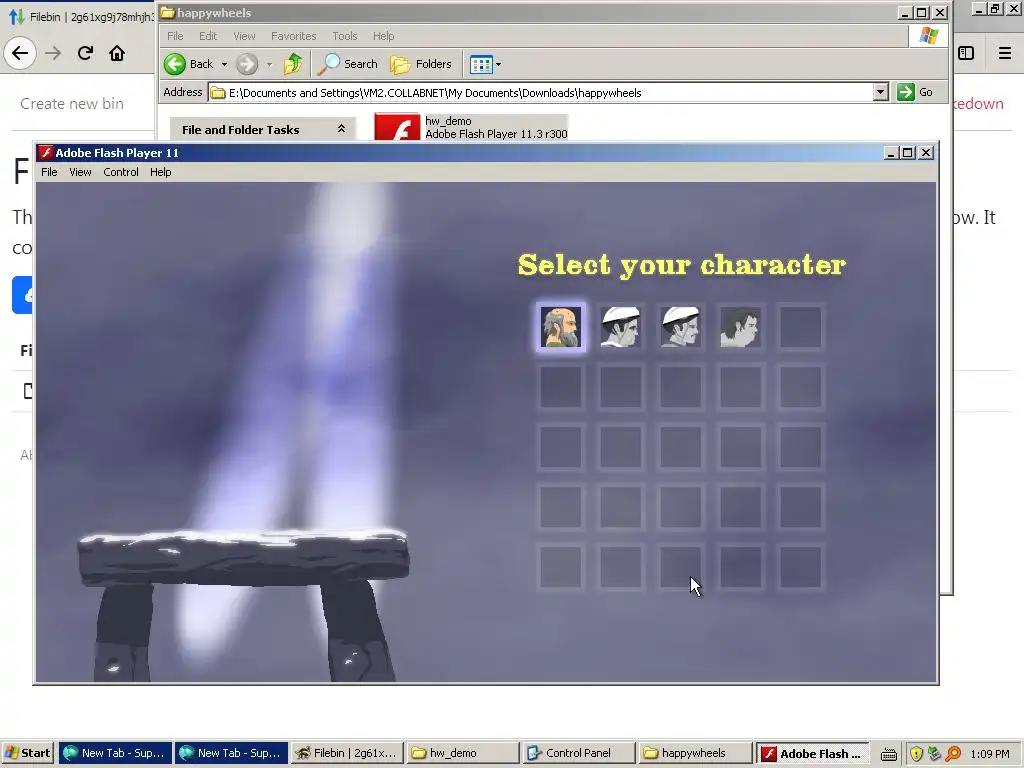Viewport: 1024px width, 768px height.
Task: Open Tools menu in happywheels Explorer window
Action: click(x=344, y=36)
